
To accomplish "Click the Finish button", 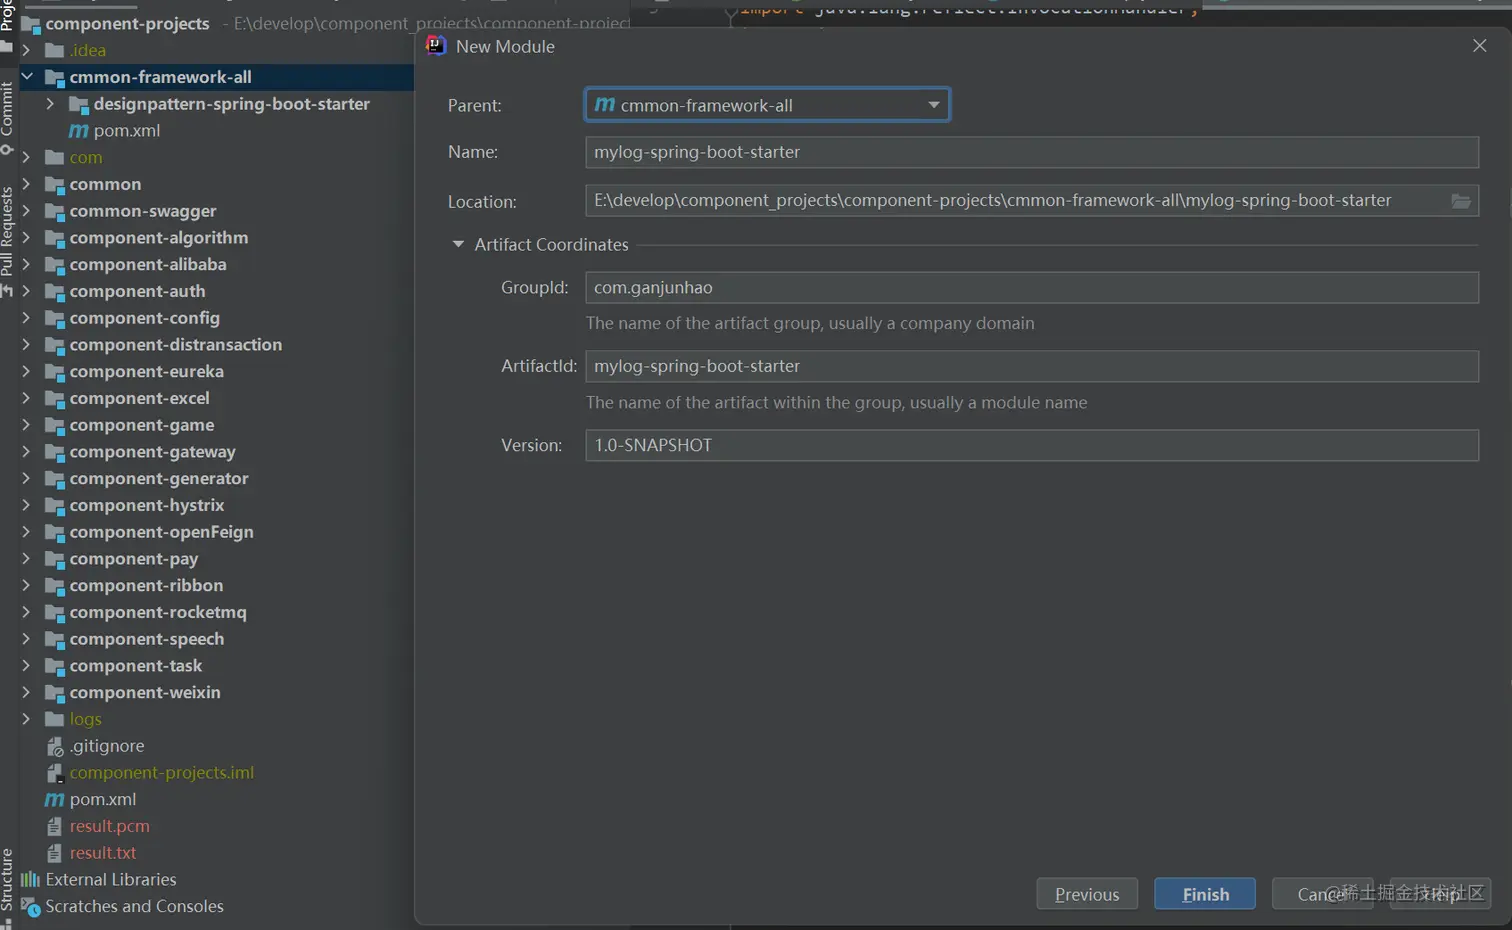I will [x=1205, y=895].
